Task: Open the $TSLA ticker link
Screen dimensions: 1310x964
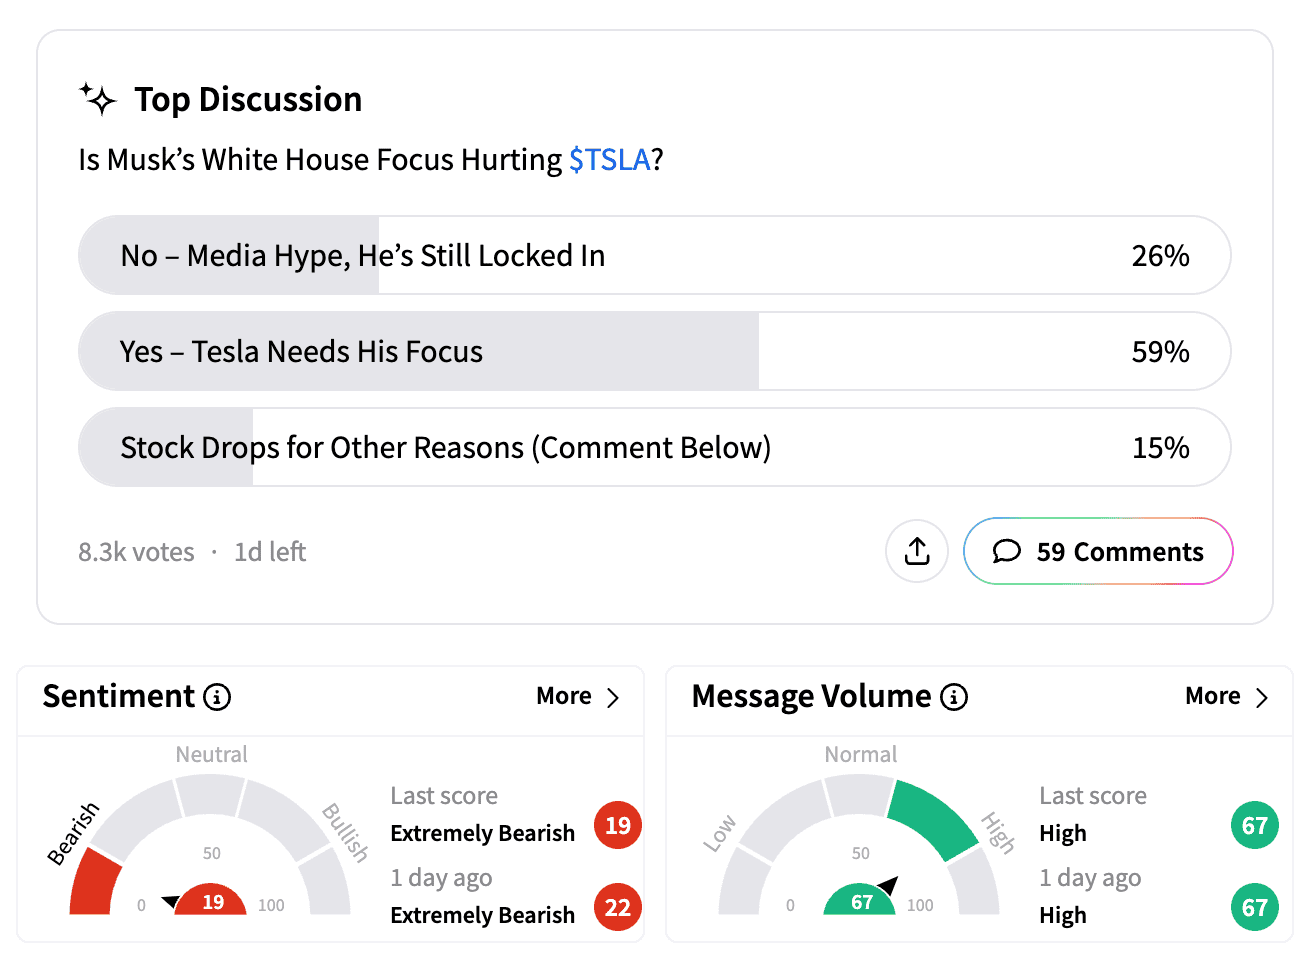Action: [x=610, y=160]
